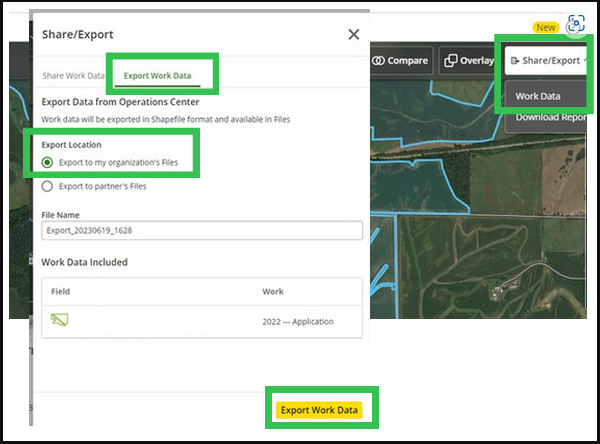The width and height of the screenshot is (600, 444).
Task: Click the Field column header
Action: 60,292
